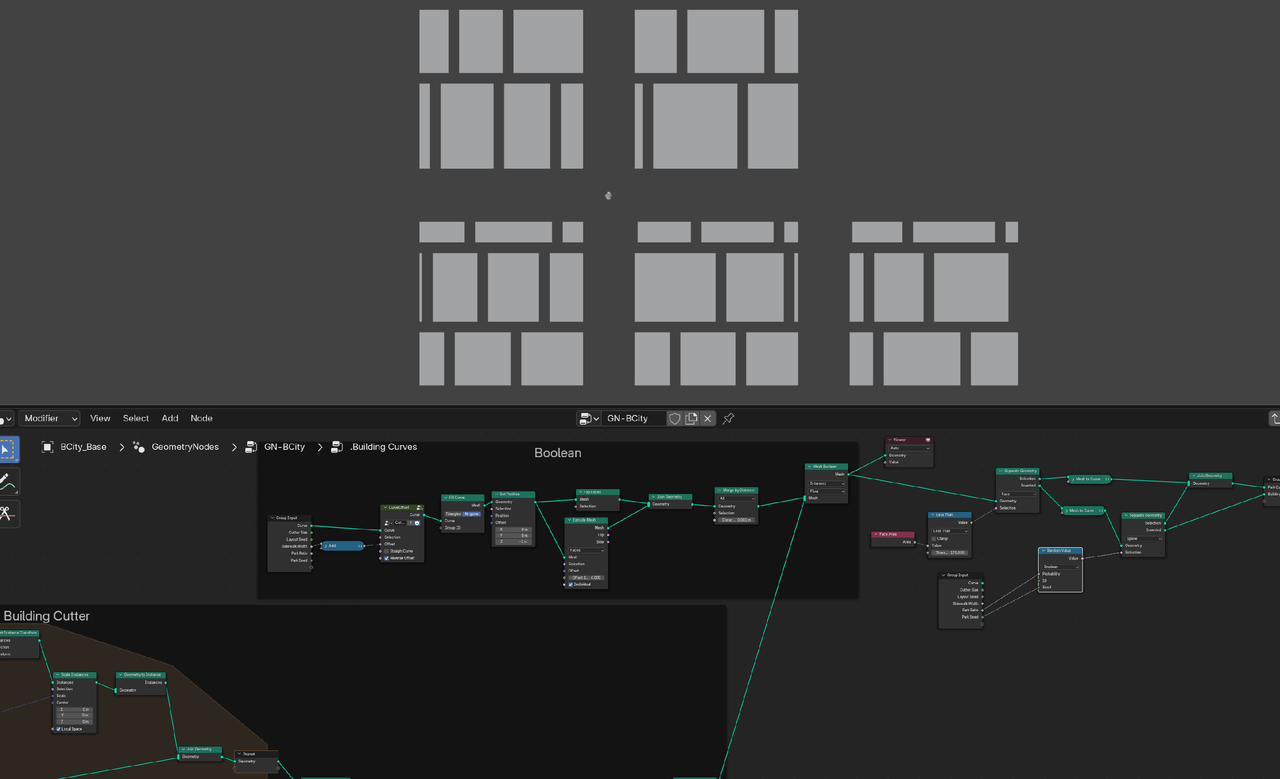Open Face domain dropdown on Separate Geometry

point(1018,494)
